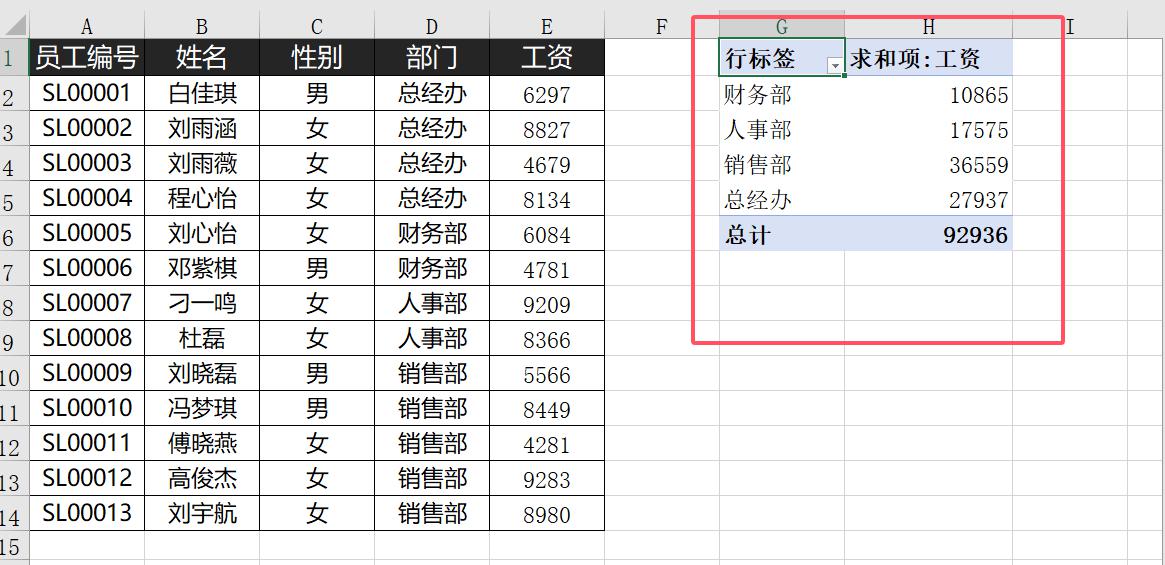Select the name cell 杜磊
The image size is (1165, 565).
tap(201, 338)
